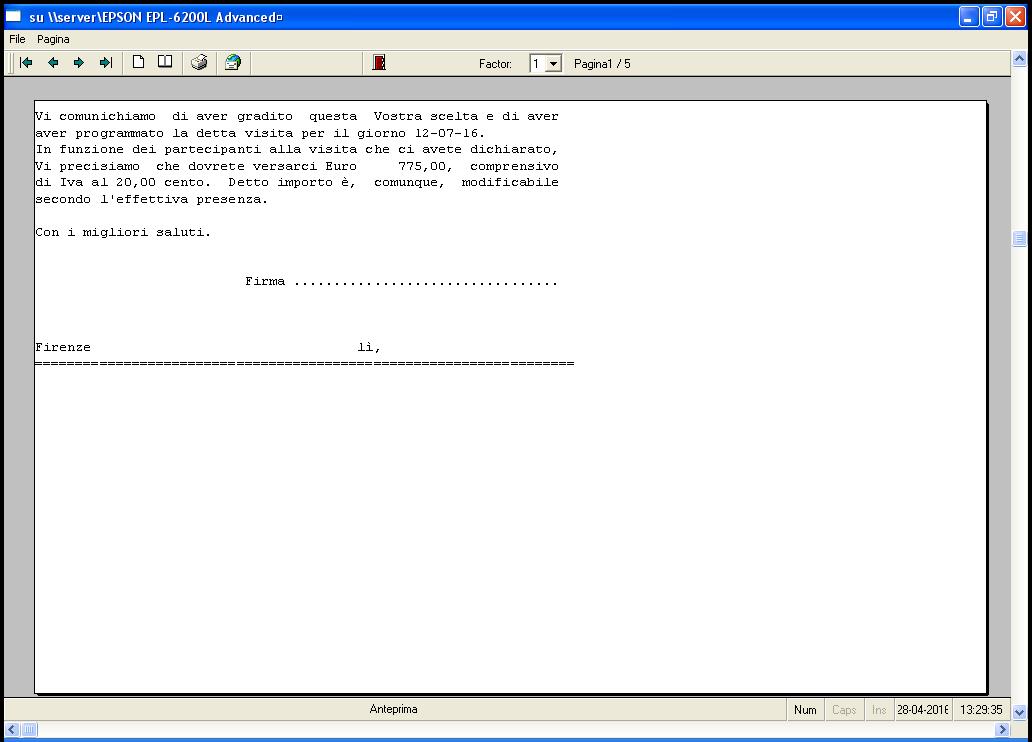Select single page view icon
The height and width of the screenshot is (742, 1032).
138,62
